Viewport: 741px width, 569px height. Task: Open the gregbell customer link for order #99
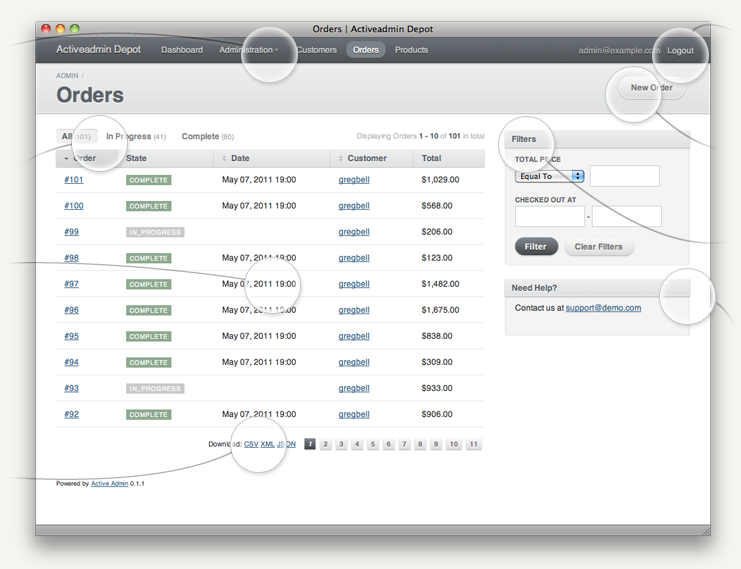[x=354, y=232]
